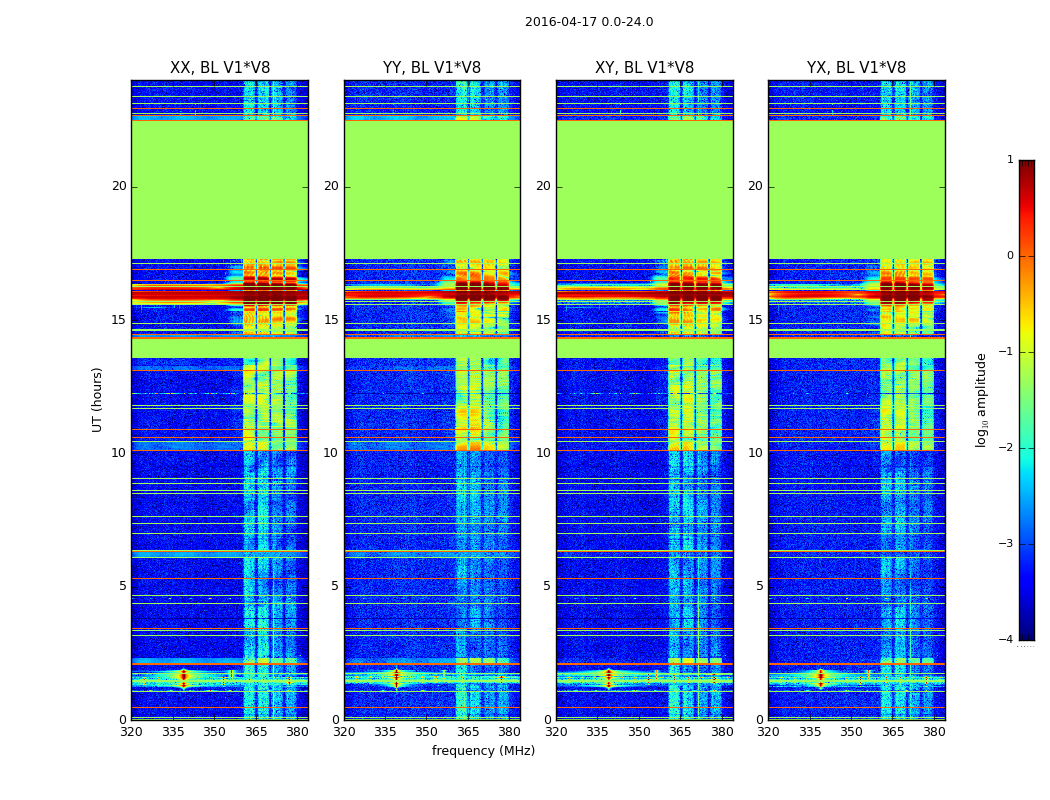Select the "XX, BL V1*V8" subplot title
This screenshot has width=1050, height=800.
click(x=220, y=68)
